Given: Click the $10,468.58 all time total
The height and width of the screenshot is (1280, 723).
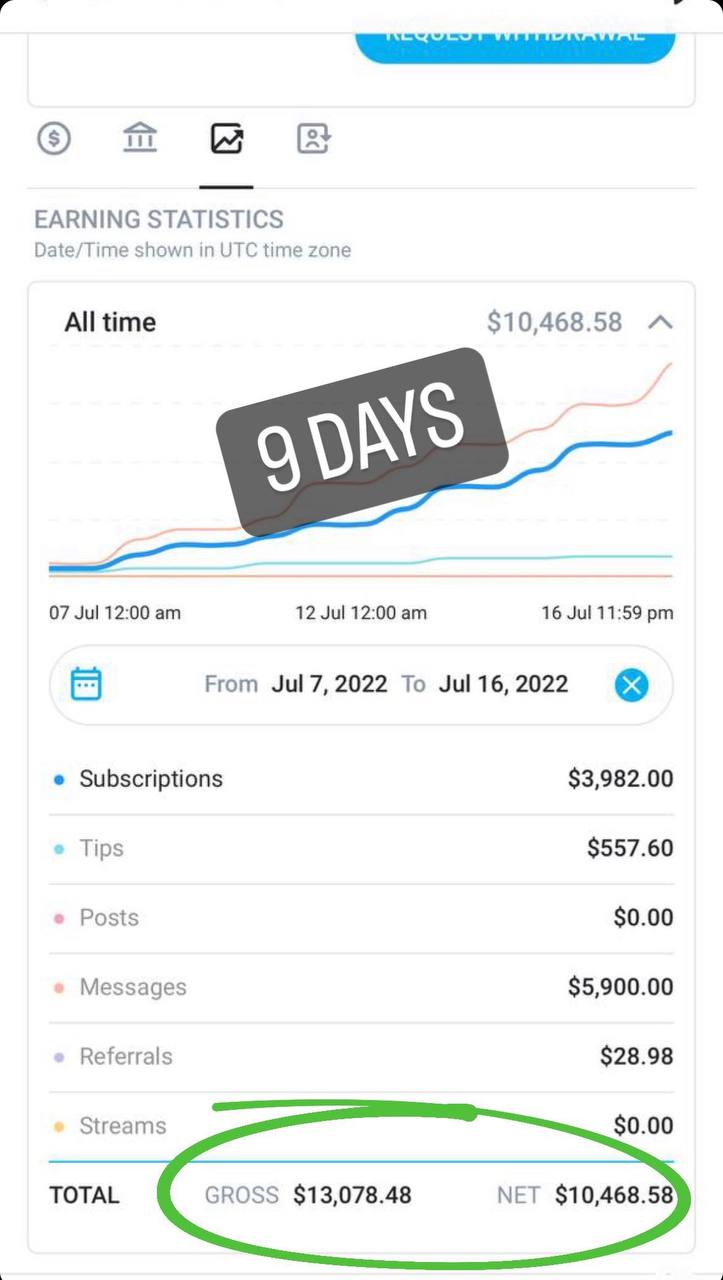Looking at the screenshot, I should click(554, 322).
